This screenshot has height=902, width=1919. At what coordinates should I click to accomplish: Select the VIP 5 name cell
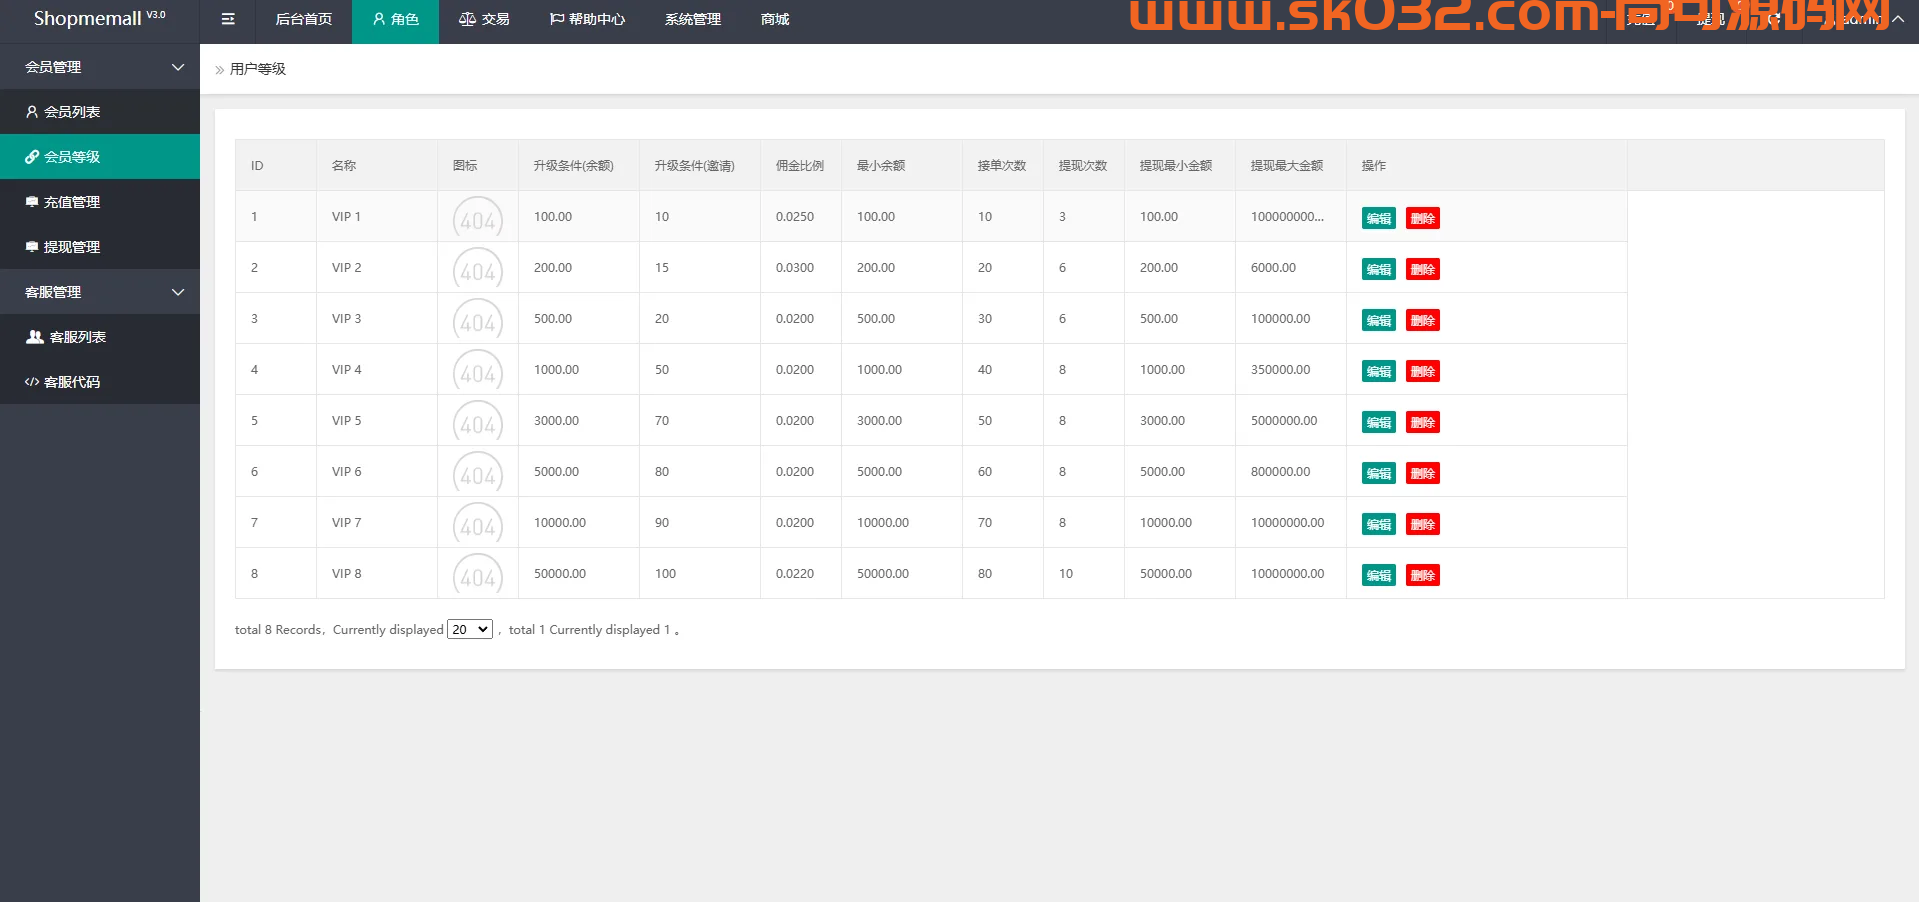tap(377, 420)
